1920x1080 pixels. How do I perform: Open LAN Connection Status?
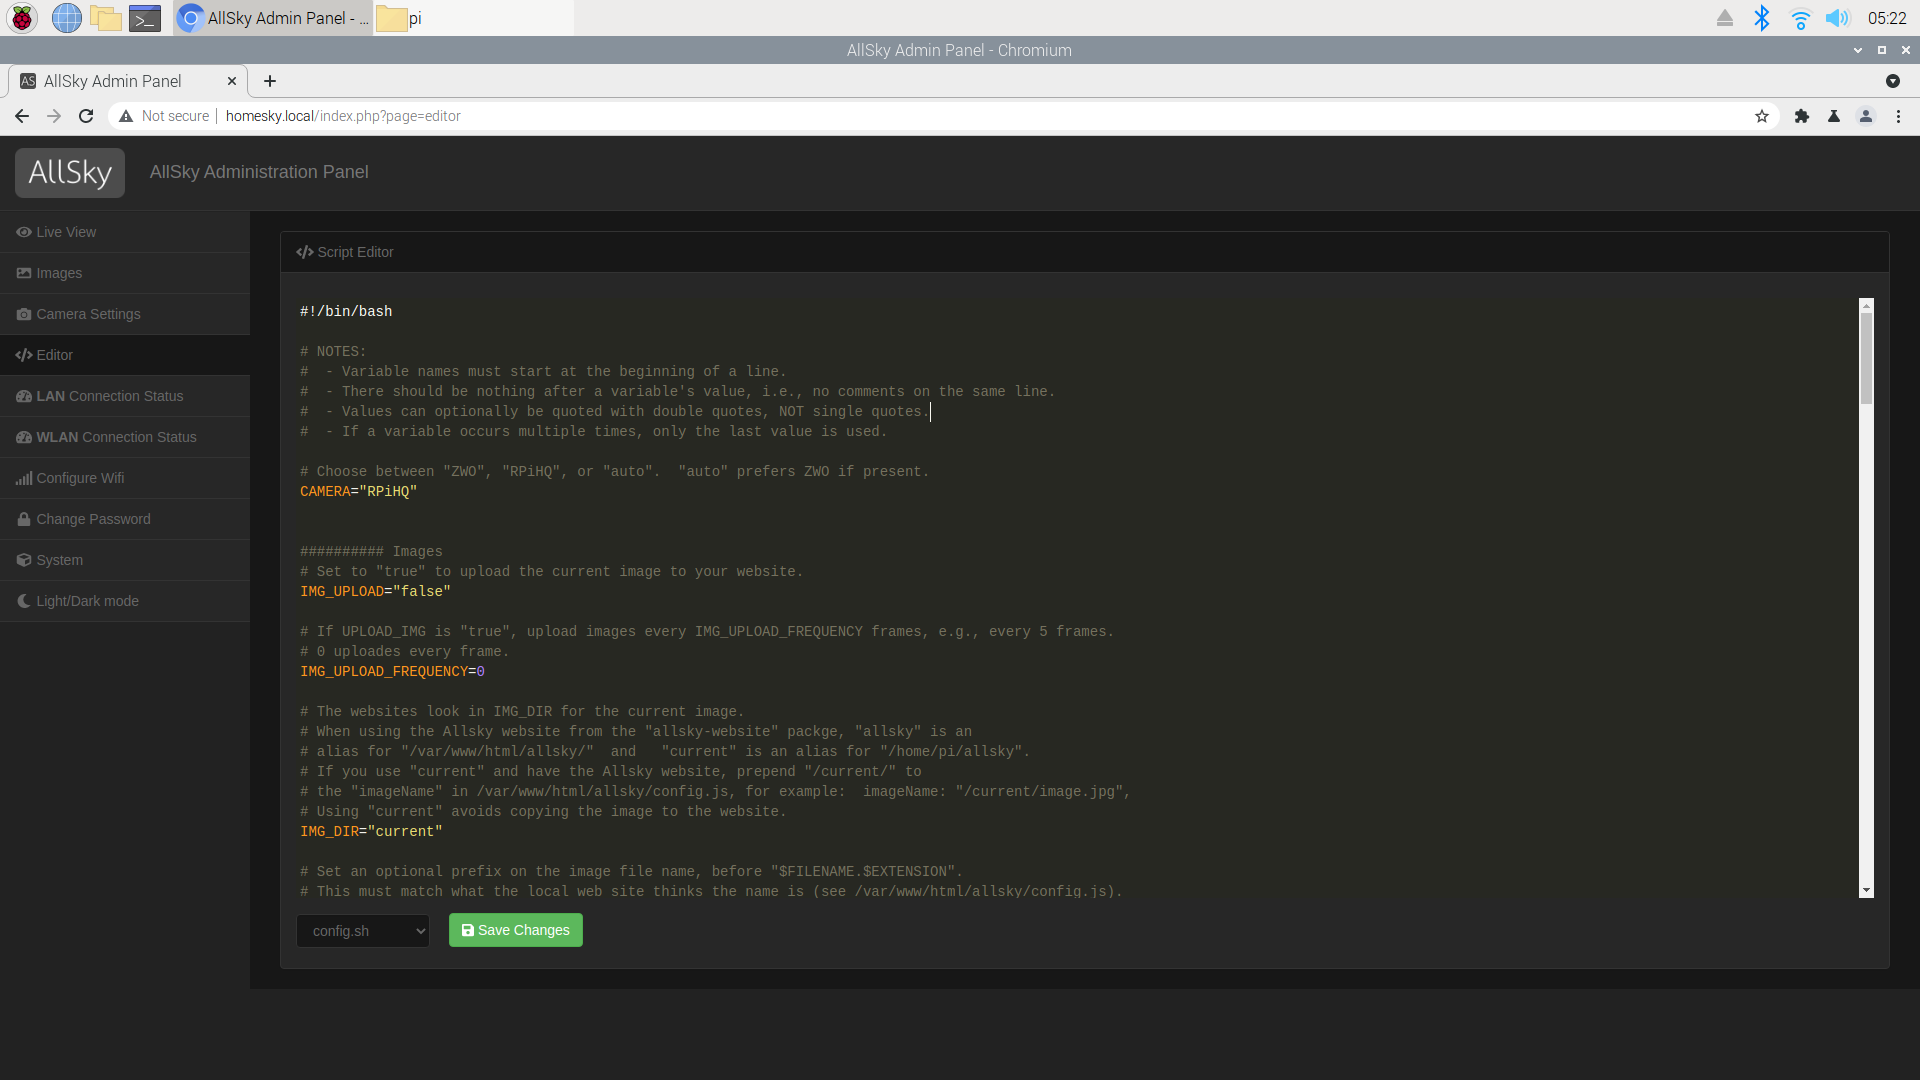pos(125,396)
